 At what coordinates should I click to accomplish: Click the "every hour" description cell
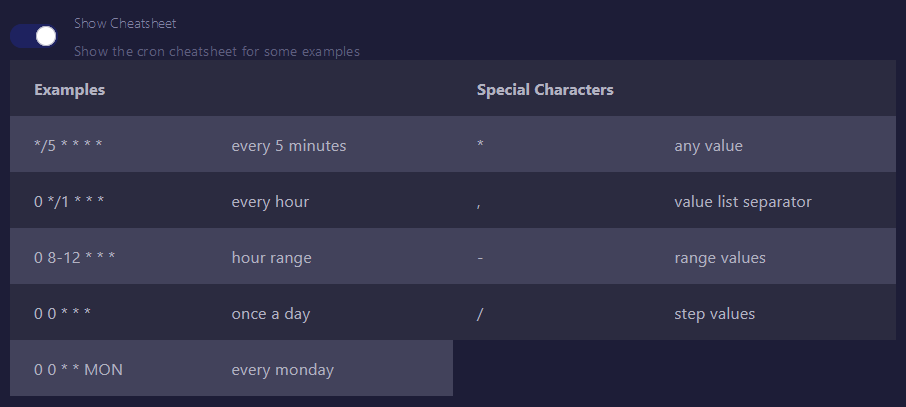[270, 202]
